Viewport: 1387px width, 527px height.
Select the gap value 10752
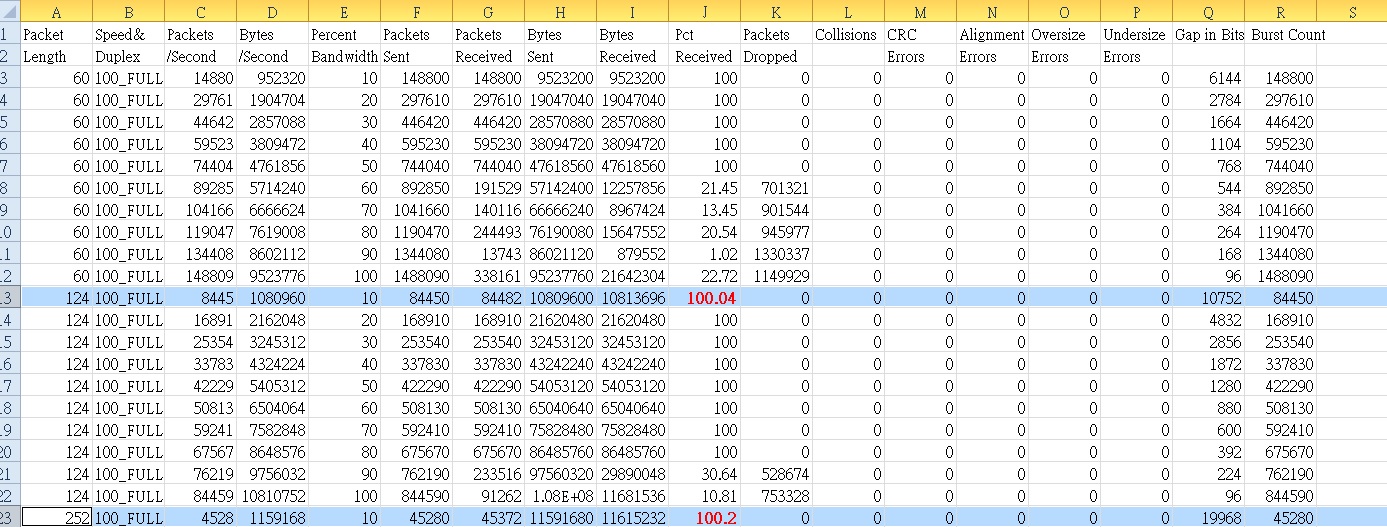click(1208, 298)
